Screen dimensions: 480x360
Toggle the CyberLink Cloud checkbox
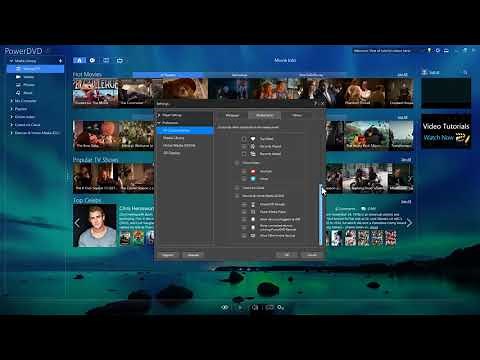coord(237,188)
